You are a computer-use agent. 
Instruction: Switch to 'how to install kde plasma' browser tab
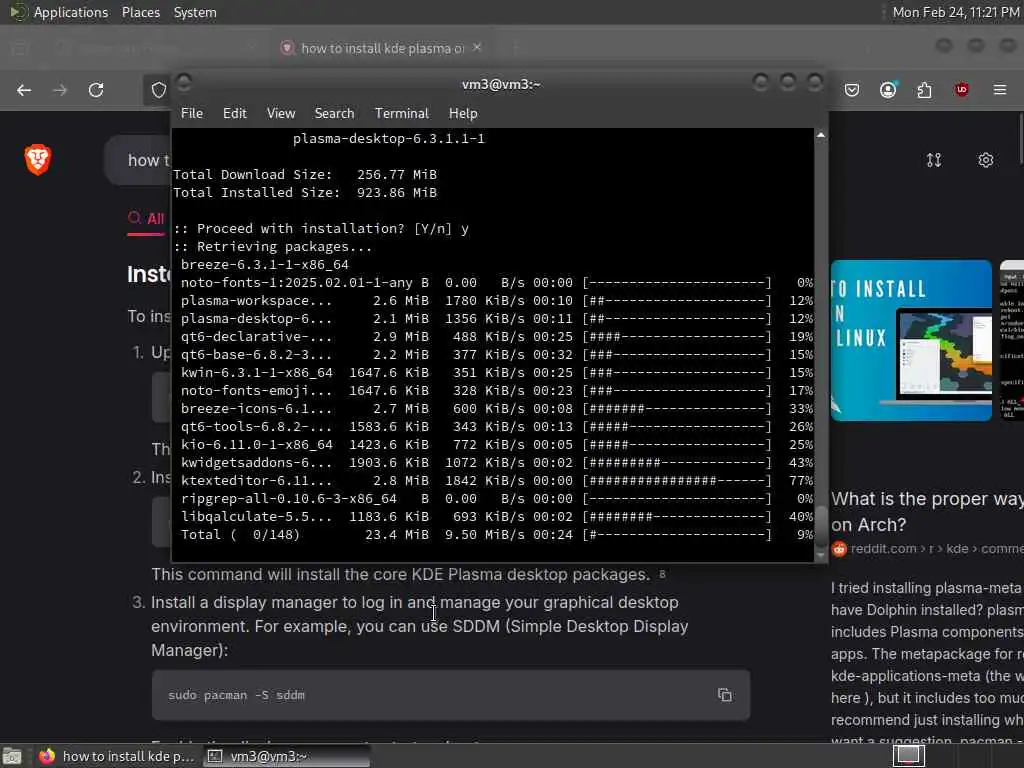point(381,48)
